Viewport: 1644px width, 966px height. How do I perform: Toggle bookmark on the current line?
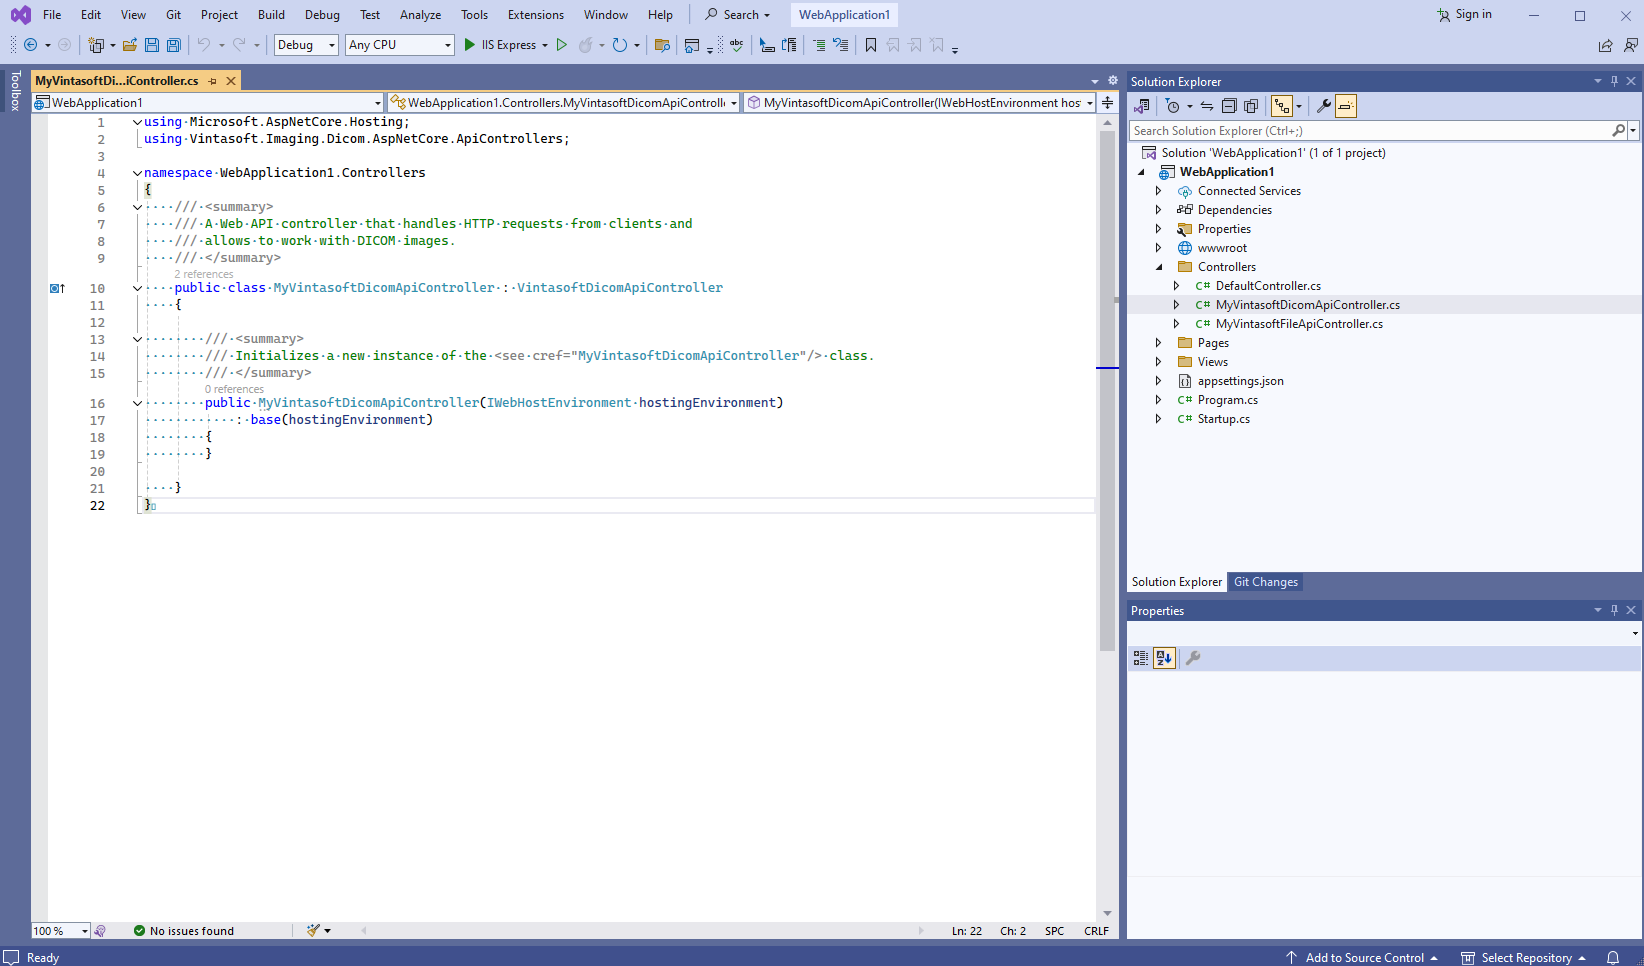tap(871, 45)
